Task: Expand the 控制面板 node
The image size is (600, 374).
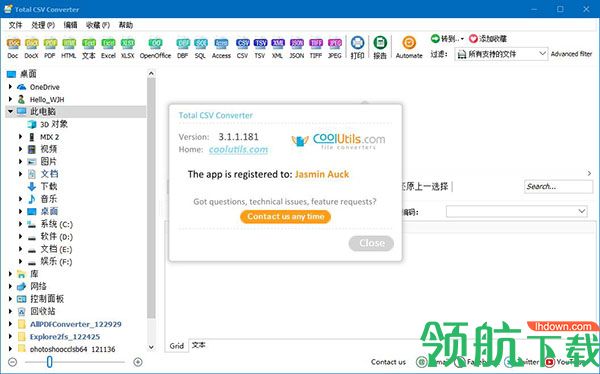Action: click(x=10, y=299)
